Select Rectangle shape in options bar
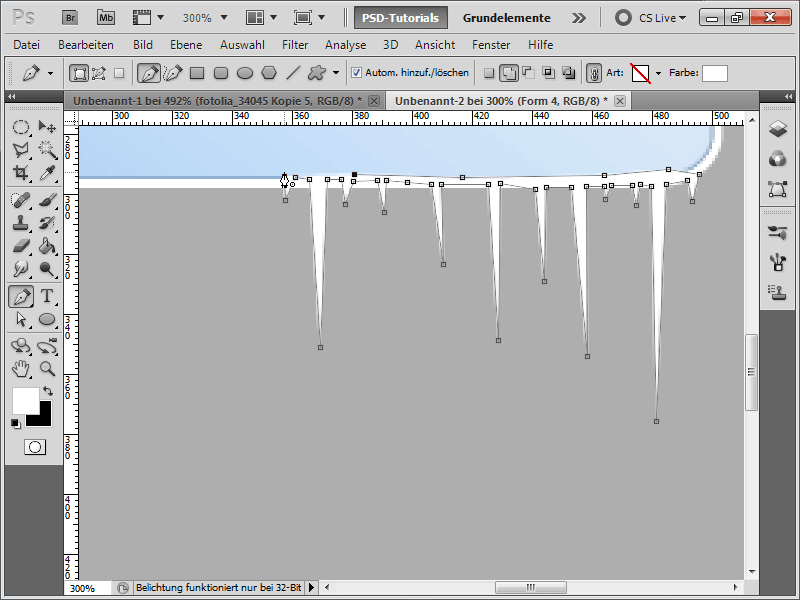Viewport: 800px width, 600px height. [x=197, y=73]
